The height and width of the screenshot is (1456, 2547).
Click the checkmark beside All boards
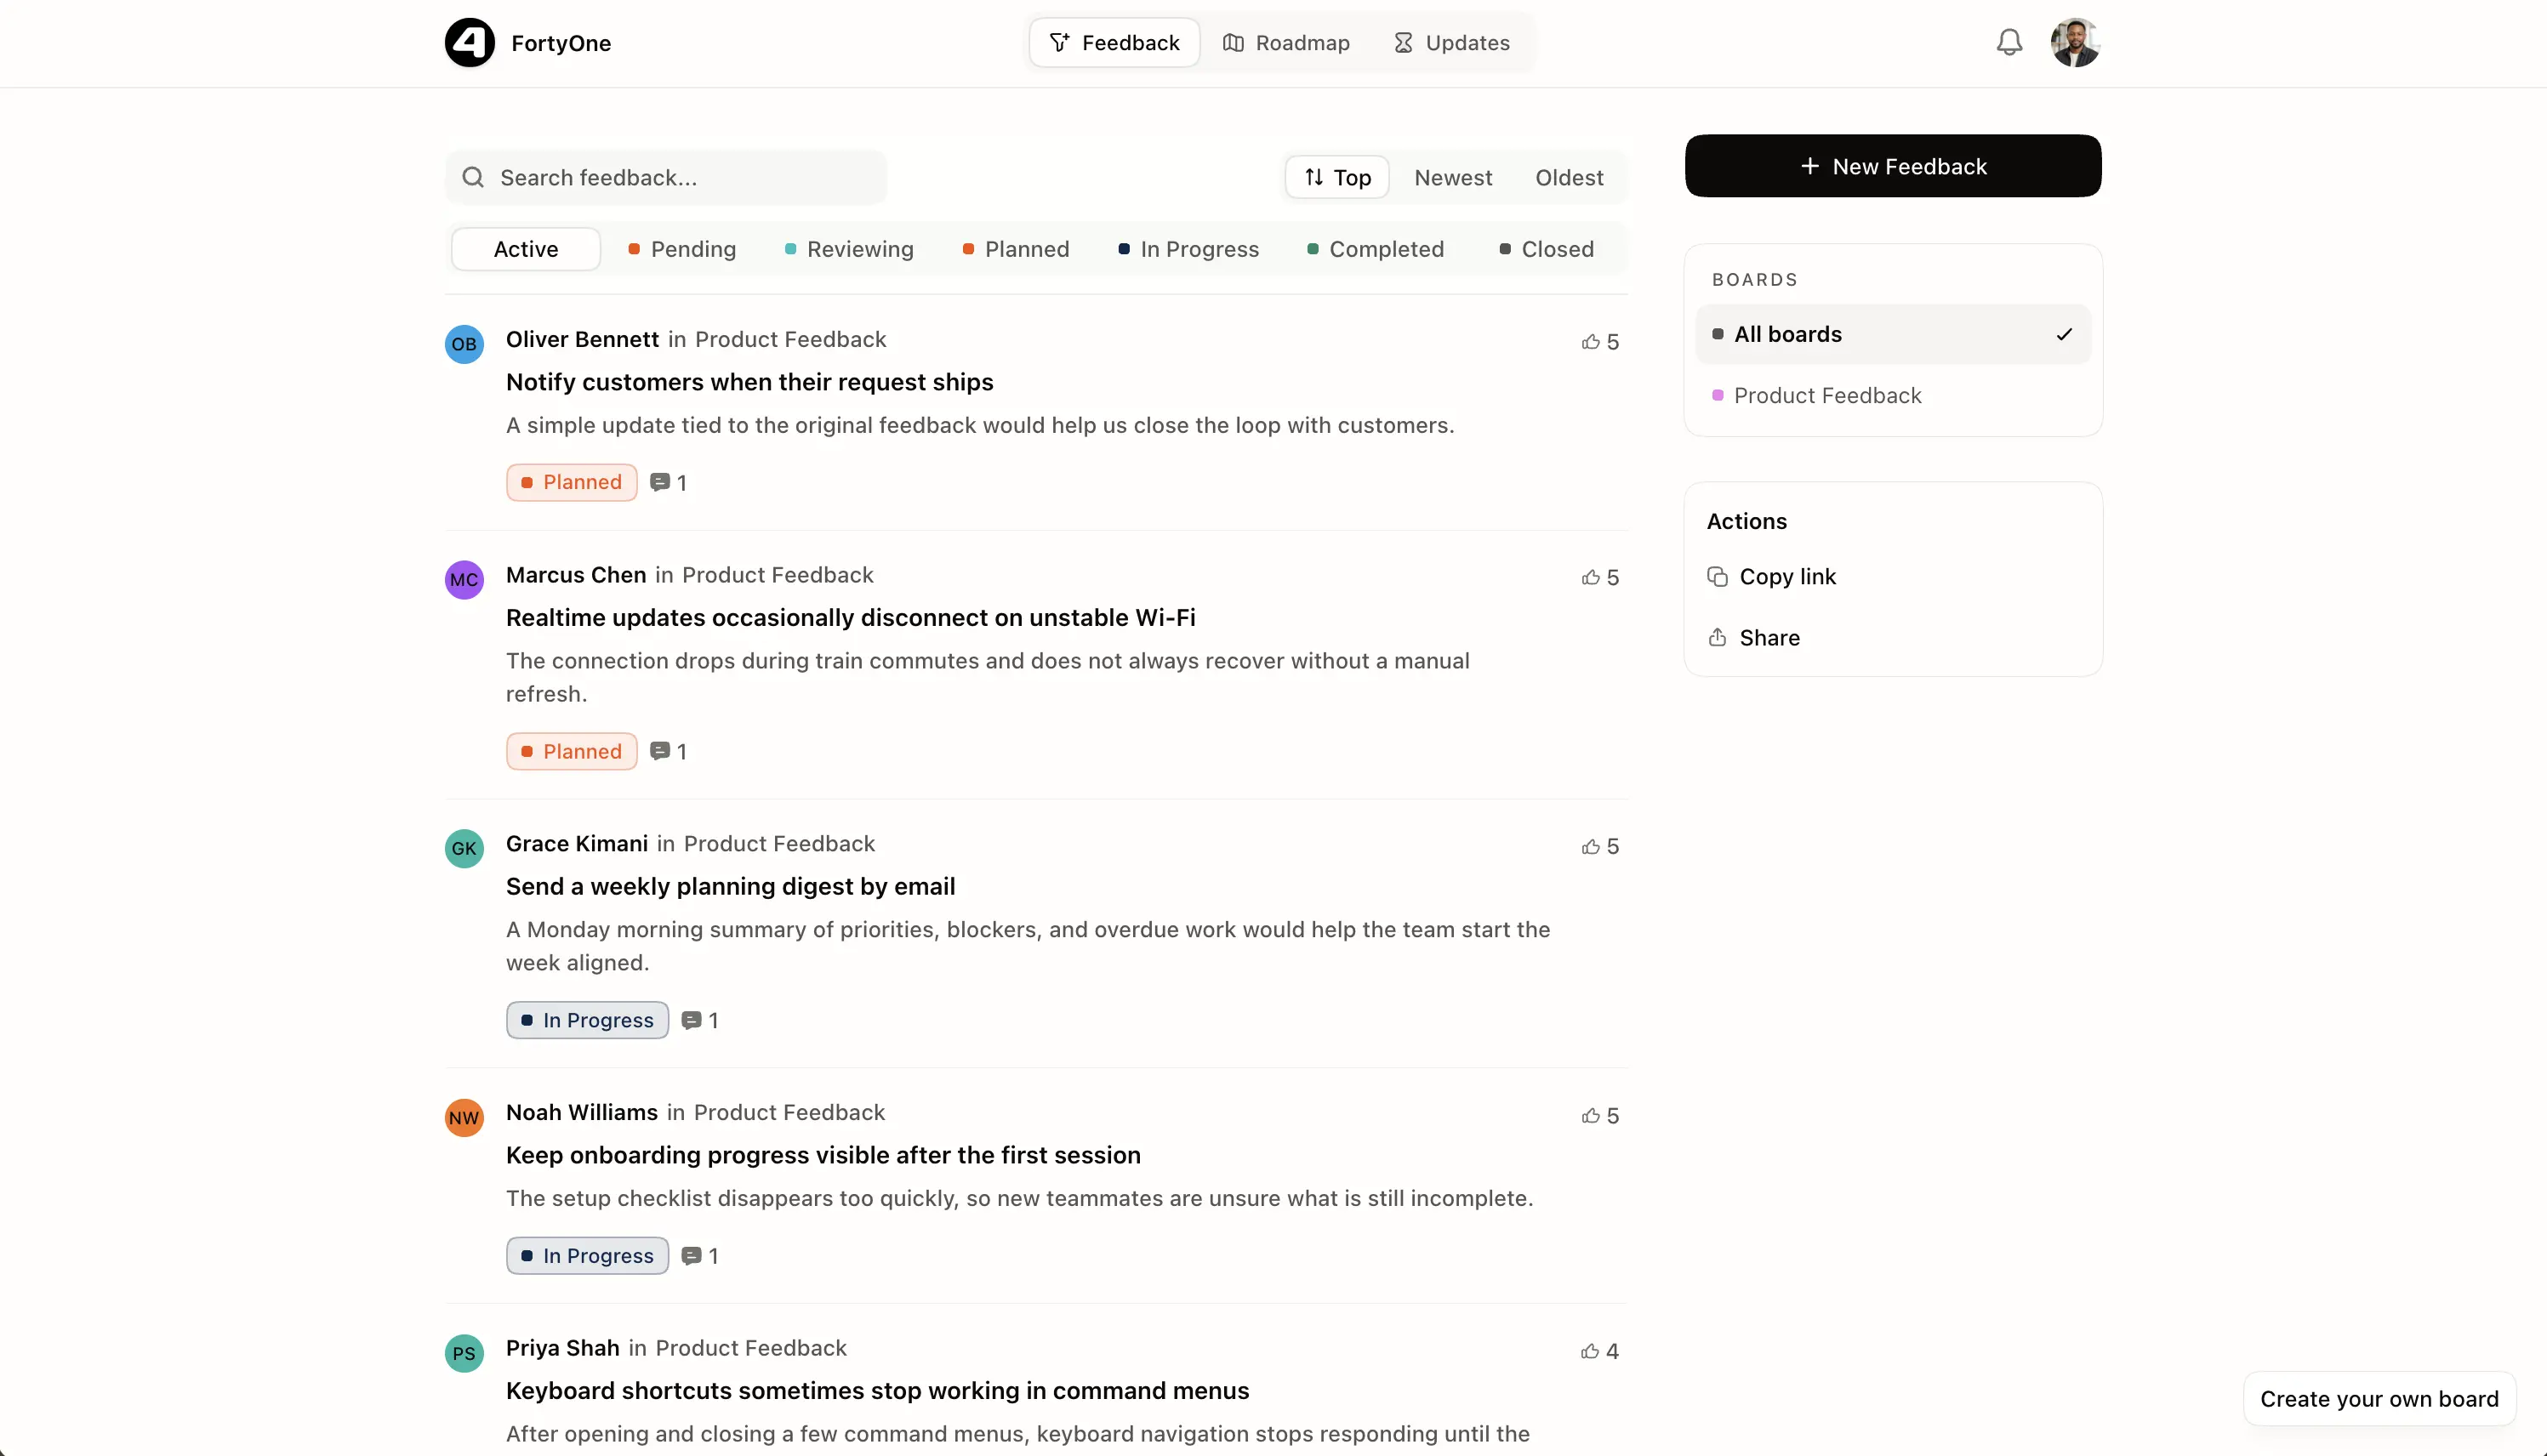(x=2064, y=334)
